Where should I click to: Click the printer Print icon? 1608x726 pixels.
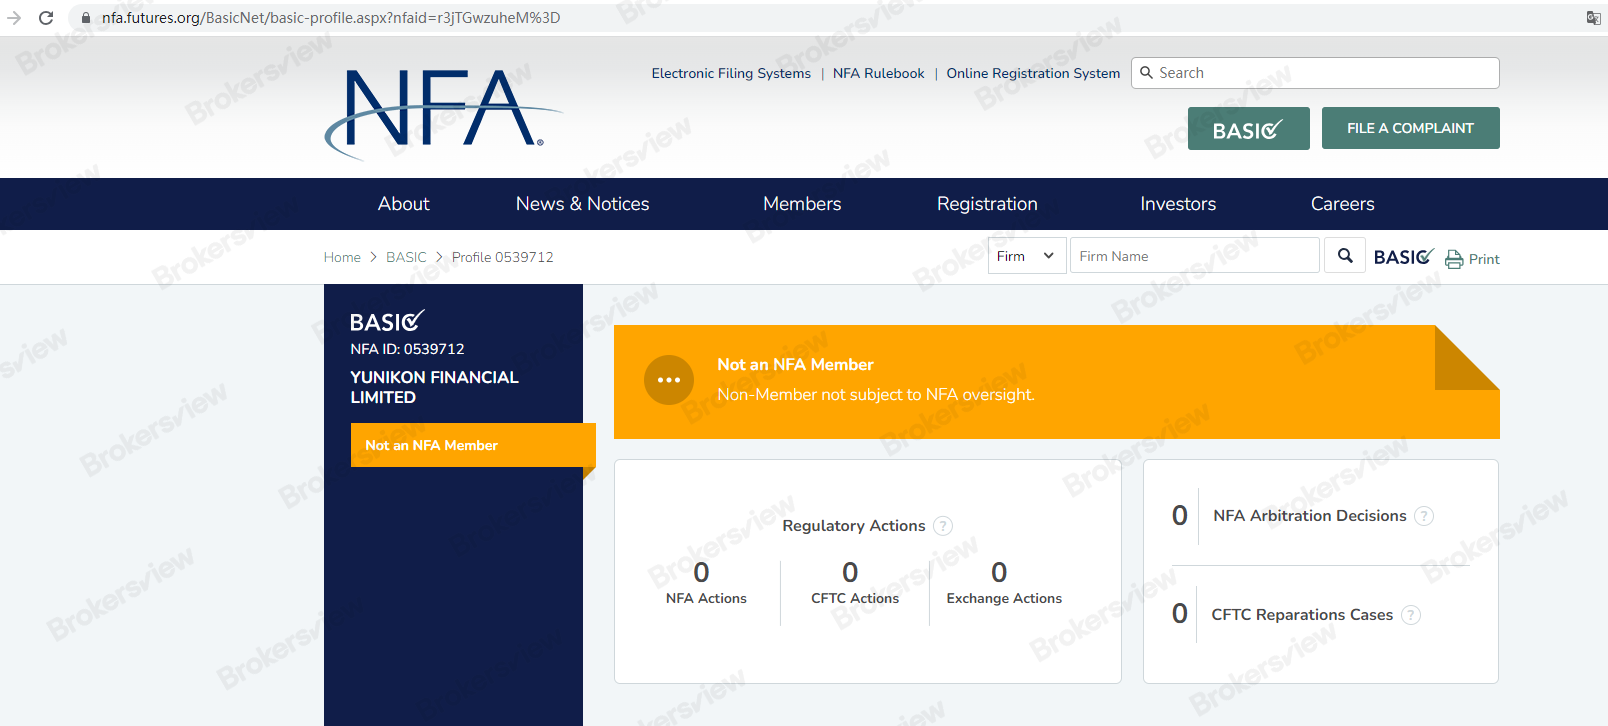click(x=1454, y=259)
